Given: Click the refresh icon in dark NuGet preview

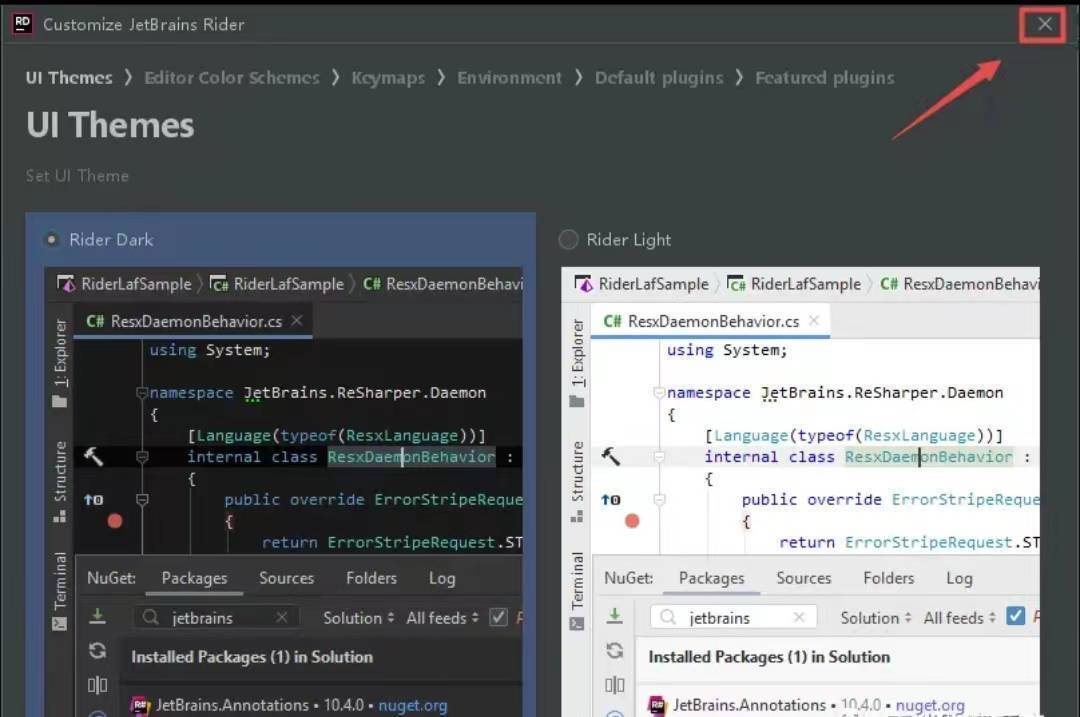Looking at the screenshot, I should coord(98,650).
